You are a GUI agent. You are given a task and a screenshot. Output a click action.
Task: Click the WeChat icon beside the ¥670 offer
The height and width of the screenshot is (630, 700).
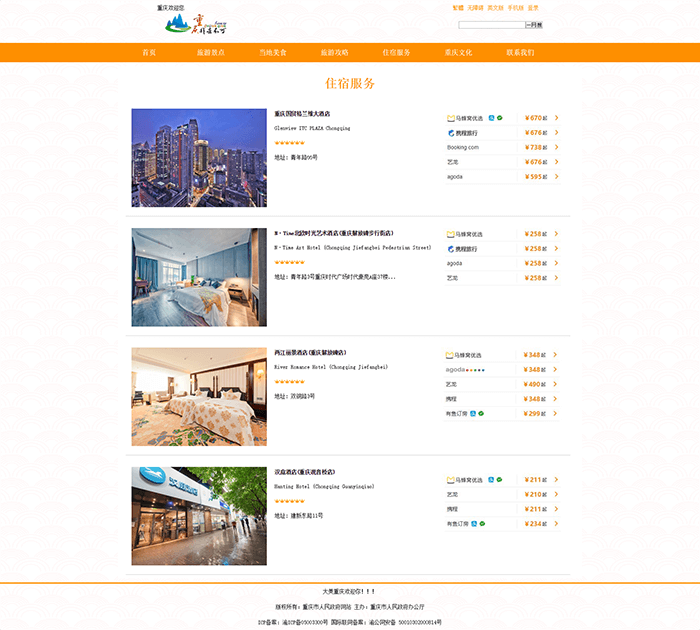[x=499, y=118]
